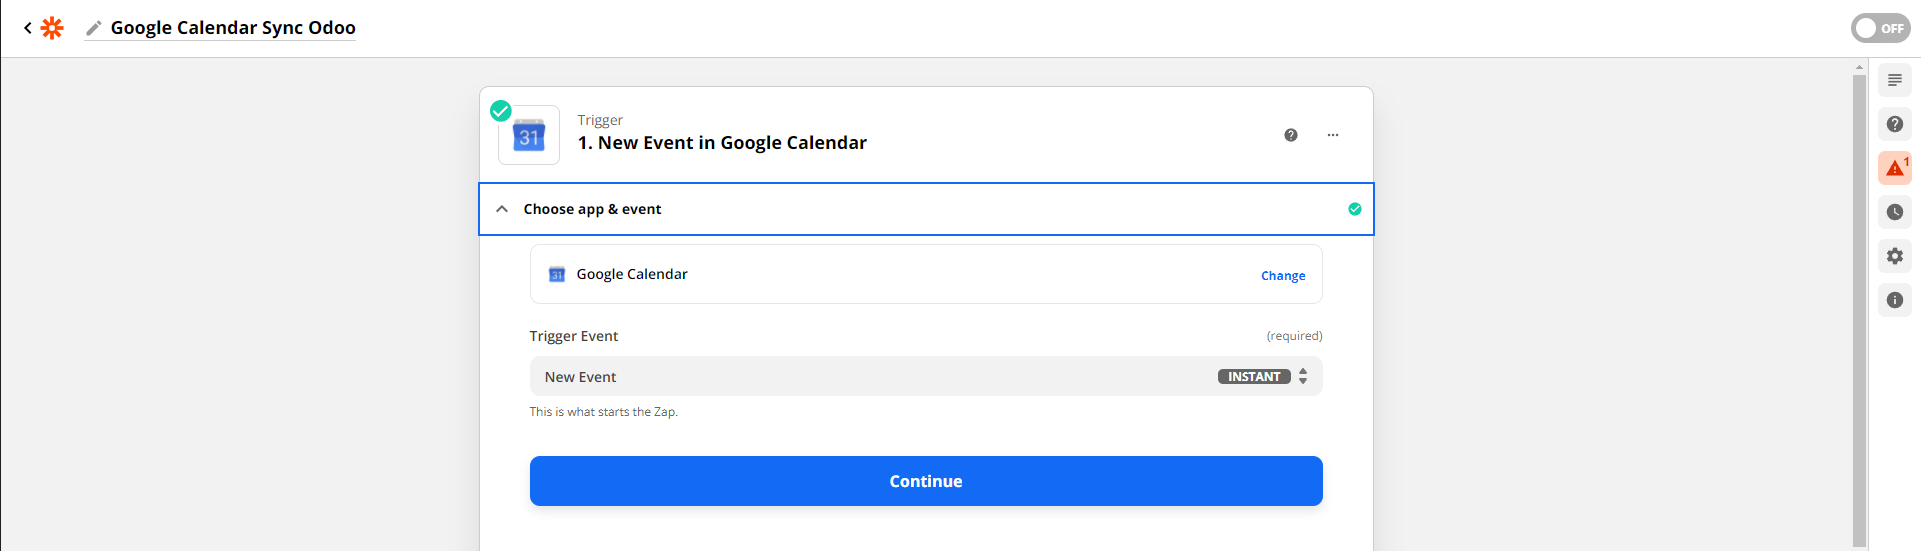Viewport: 1921px width, 551px height.
Task: Click the vertical page scrollbar
Action: coord(1859,300)
